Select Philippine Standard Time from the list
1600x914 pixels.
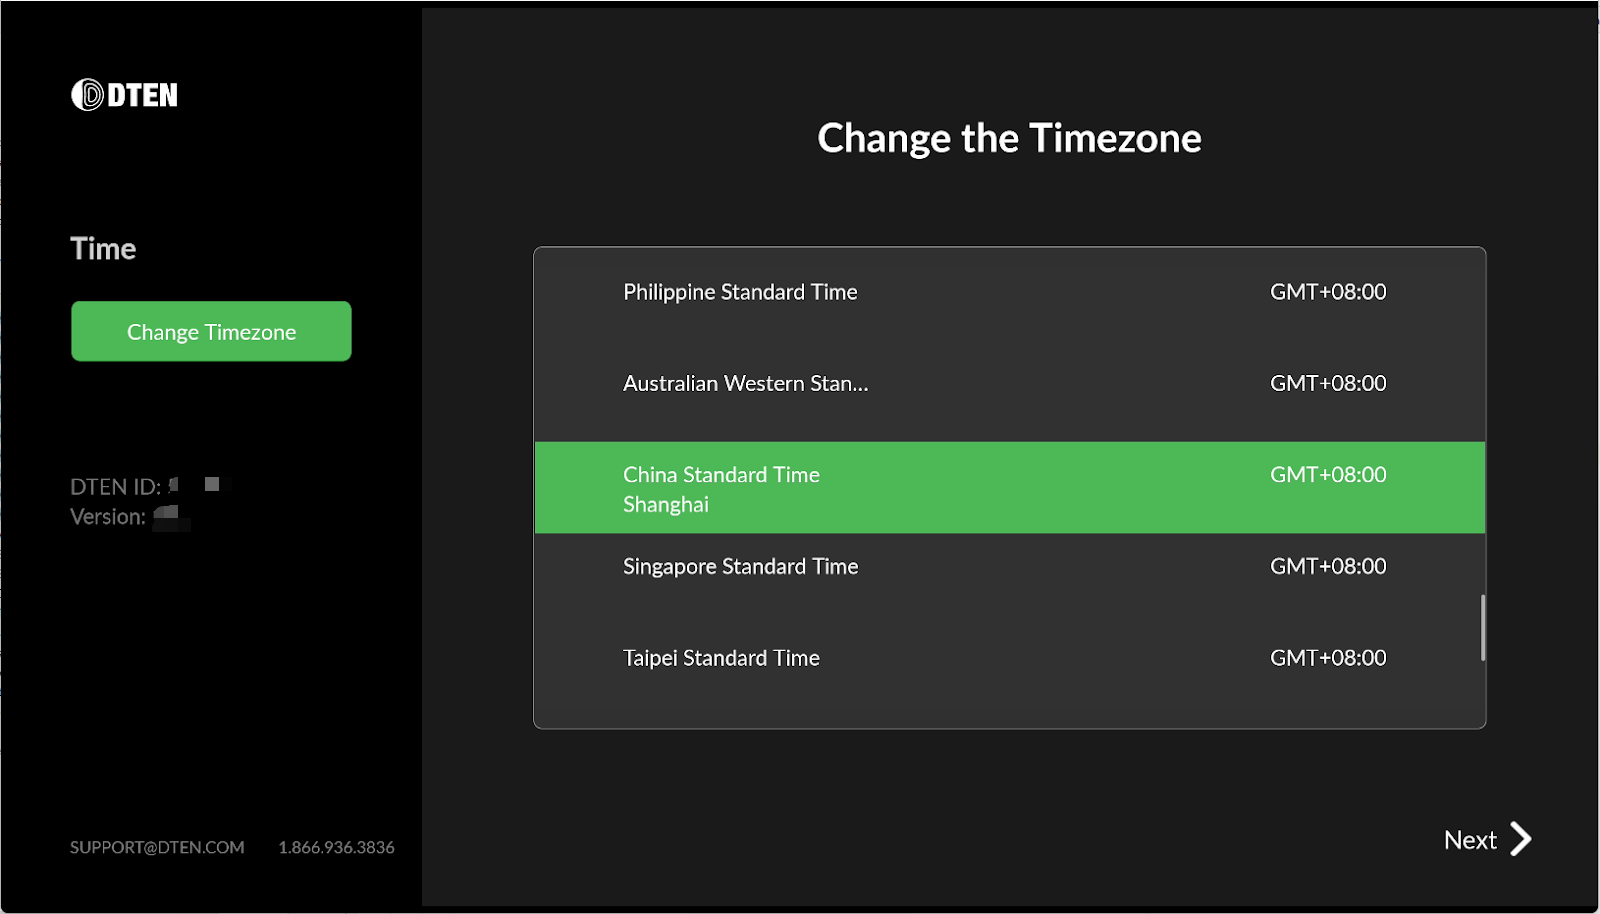click(x=1010, y=292)
